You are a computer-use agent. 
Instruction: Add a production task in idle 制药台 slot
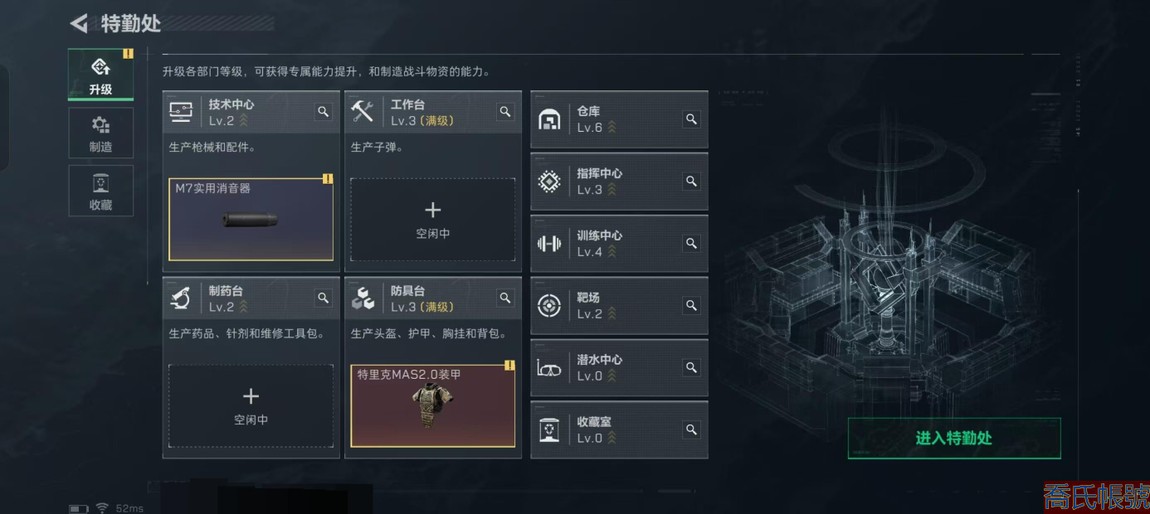(x=251, y=405)
